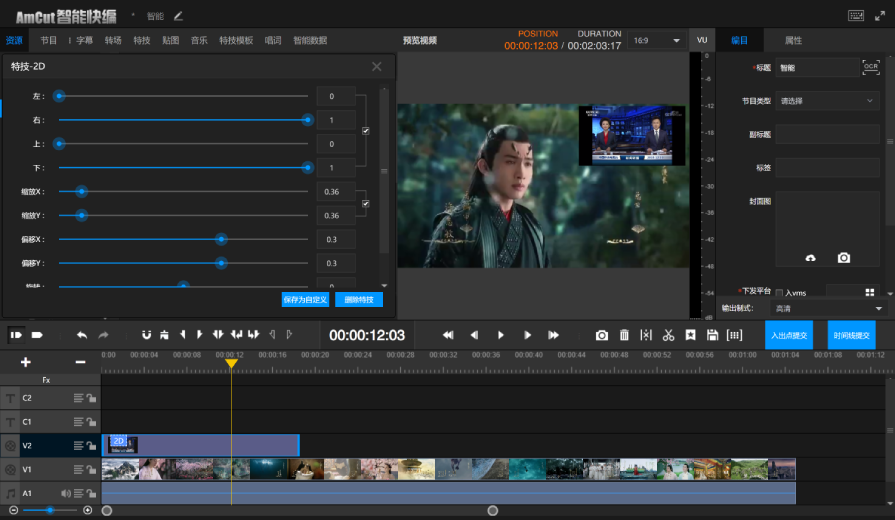Viewport: 895px width, 520px height.
Task: Switch to the 字幕 tab
Action: click(84, 41)
